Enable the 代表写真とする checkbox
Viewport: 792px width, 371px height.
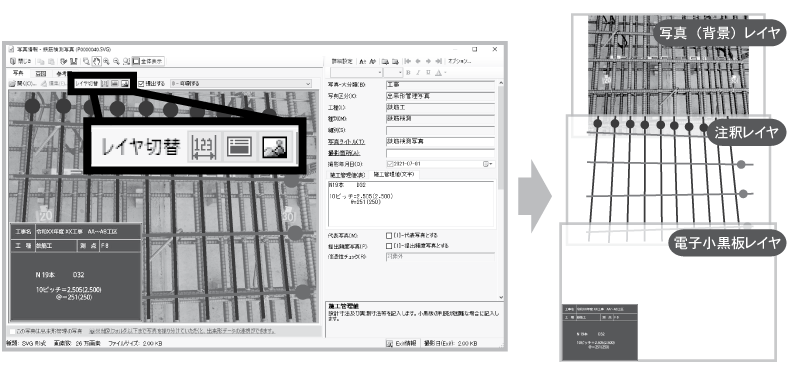(x=389, y=235)
